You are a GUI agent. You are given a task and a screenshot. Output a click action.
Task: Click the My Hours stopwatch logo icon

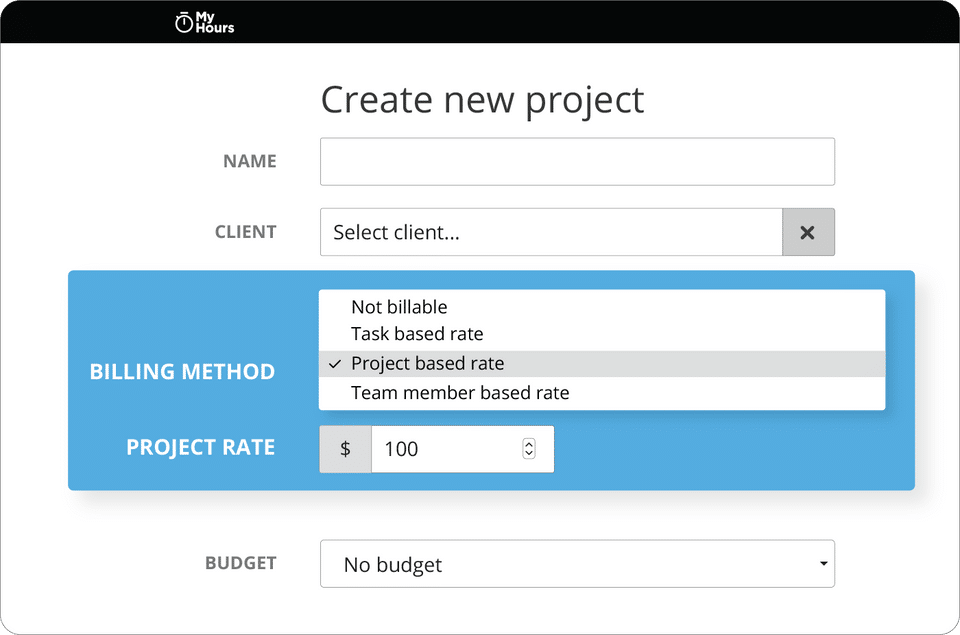click(x=184, y=22)
